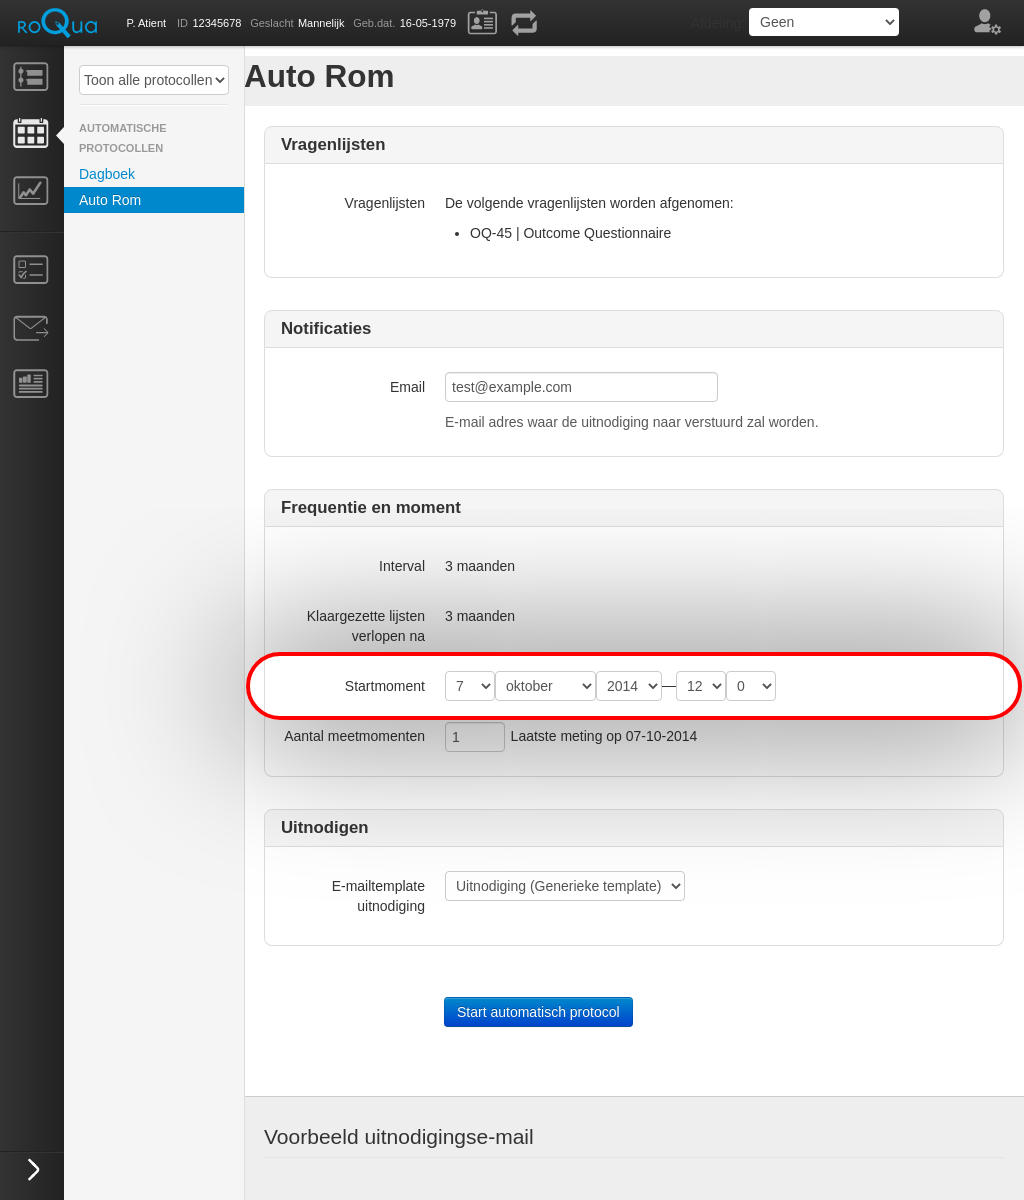Screen dimensions: 1024x1200
Task: Click the 'Start automatisch protocol' button
Action: pyautogui.click(x=538, y=1012)
